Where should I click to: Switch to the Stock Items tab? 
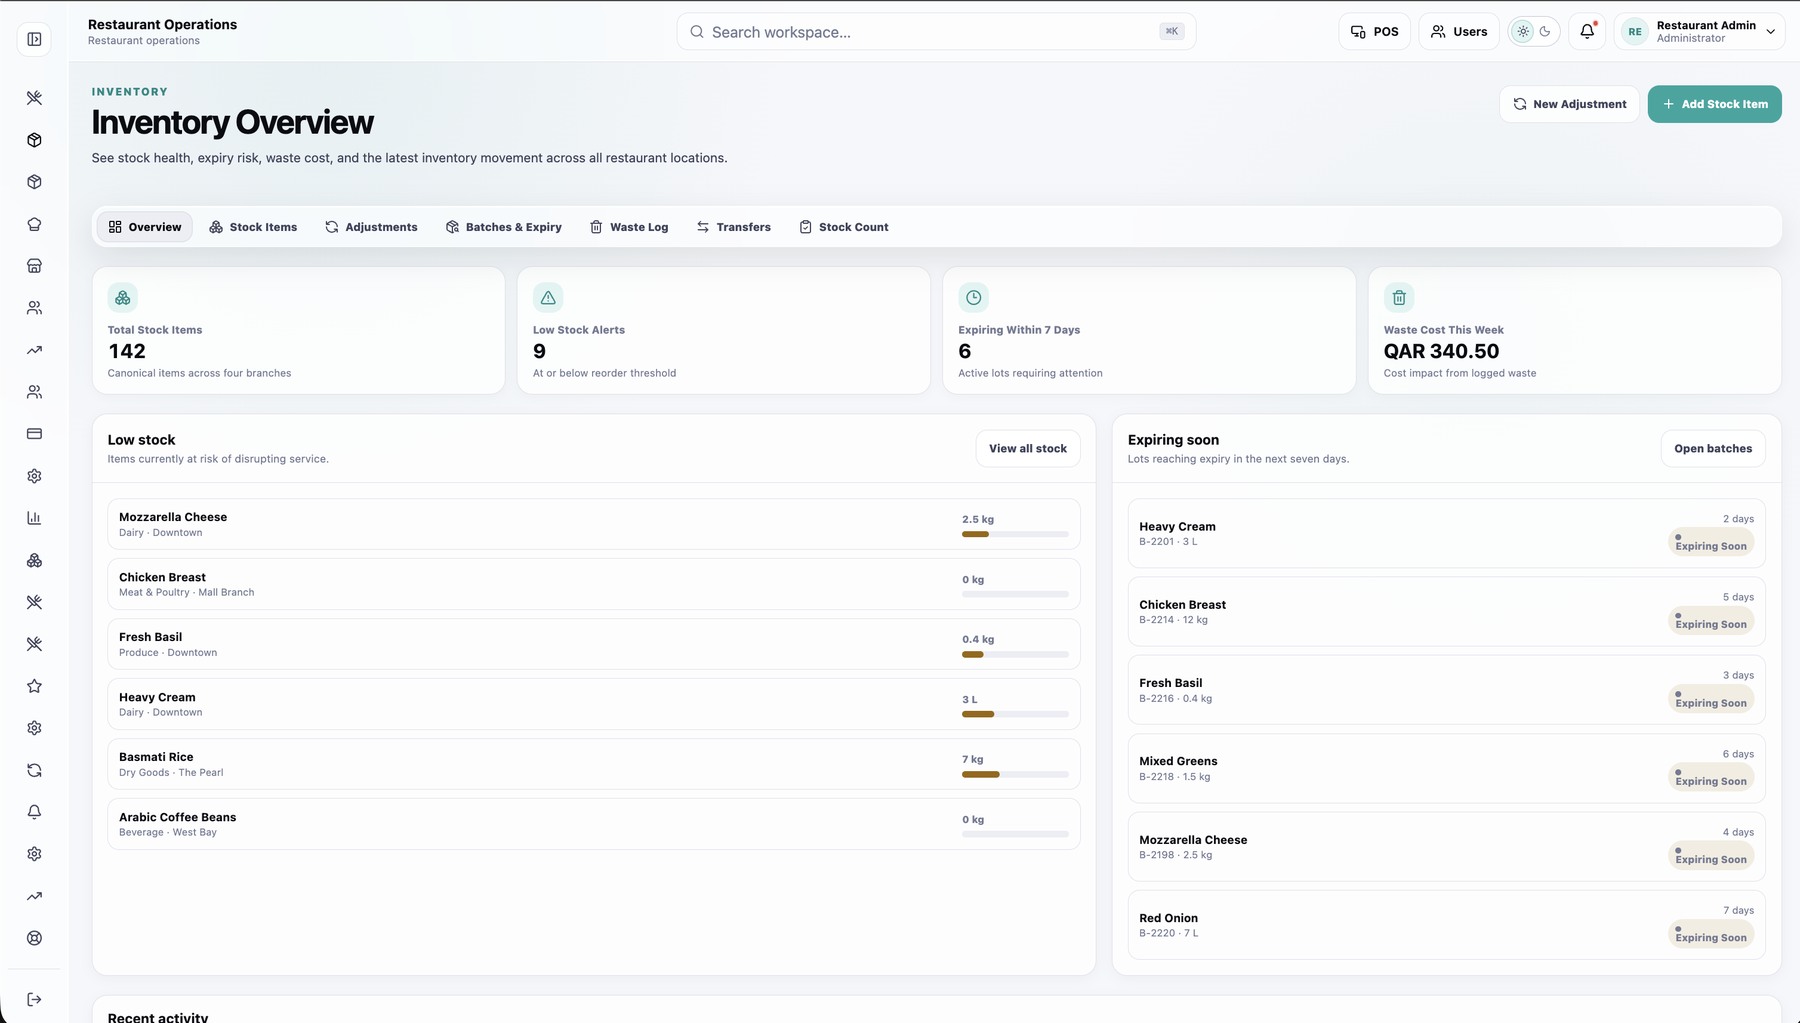coord(253,227)
